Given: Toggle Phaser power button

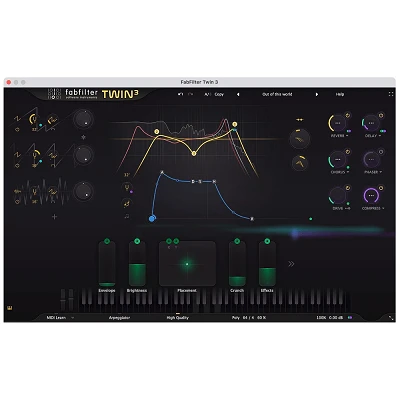Looking at the screenshot, I should pyautogui.click(x=381, y=152).
